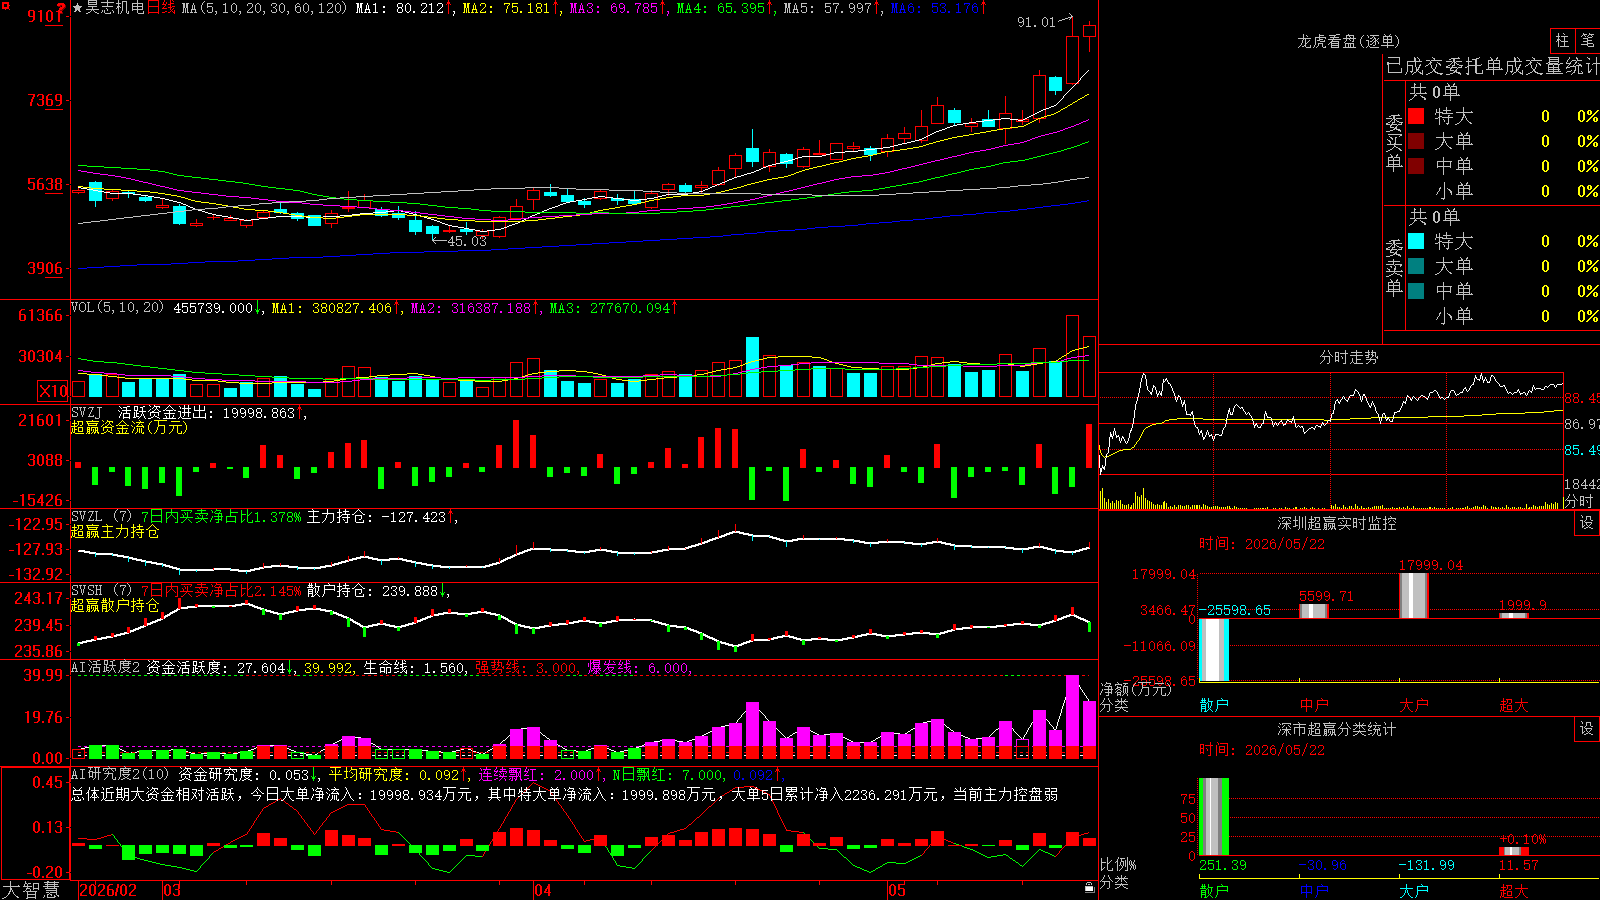
Task: Click the dark red 中单 buy-order swatch
Action: pyautogui.click(x=1416, y=166)
